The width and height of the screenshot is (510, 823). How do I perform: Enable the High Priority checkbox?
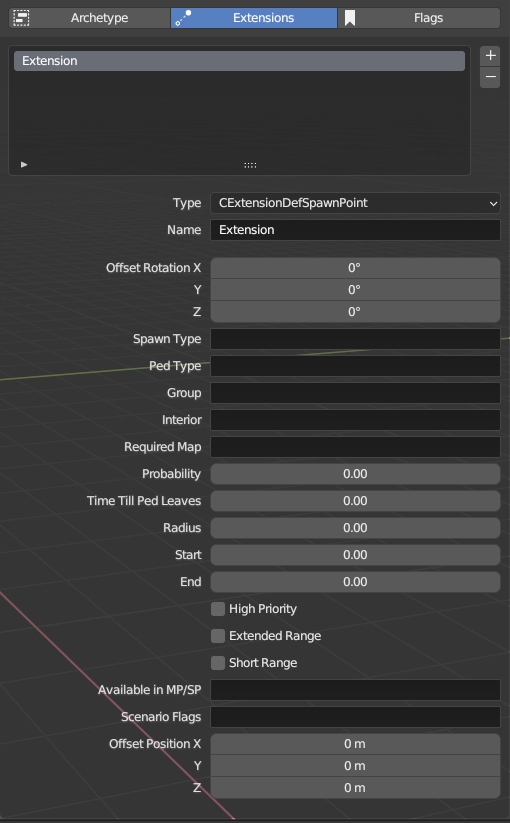(x=218, y=609)
